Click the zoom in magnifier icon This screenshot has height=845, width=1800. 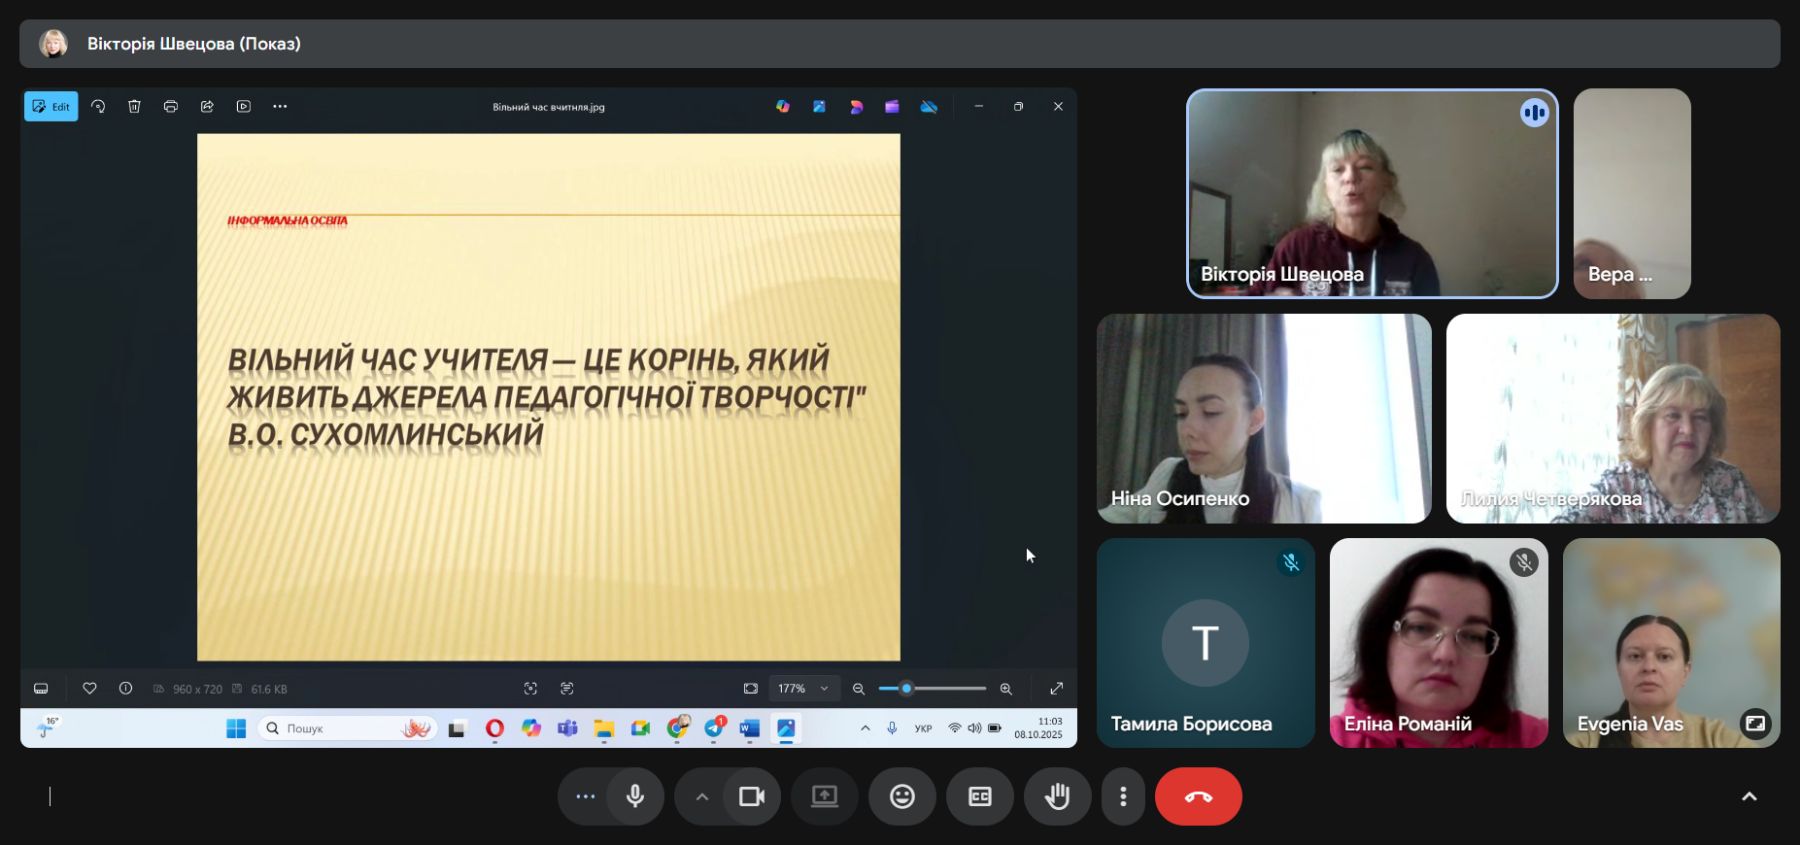coord(1006,688)
